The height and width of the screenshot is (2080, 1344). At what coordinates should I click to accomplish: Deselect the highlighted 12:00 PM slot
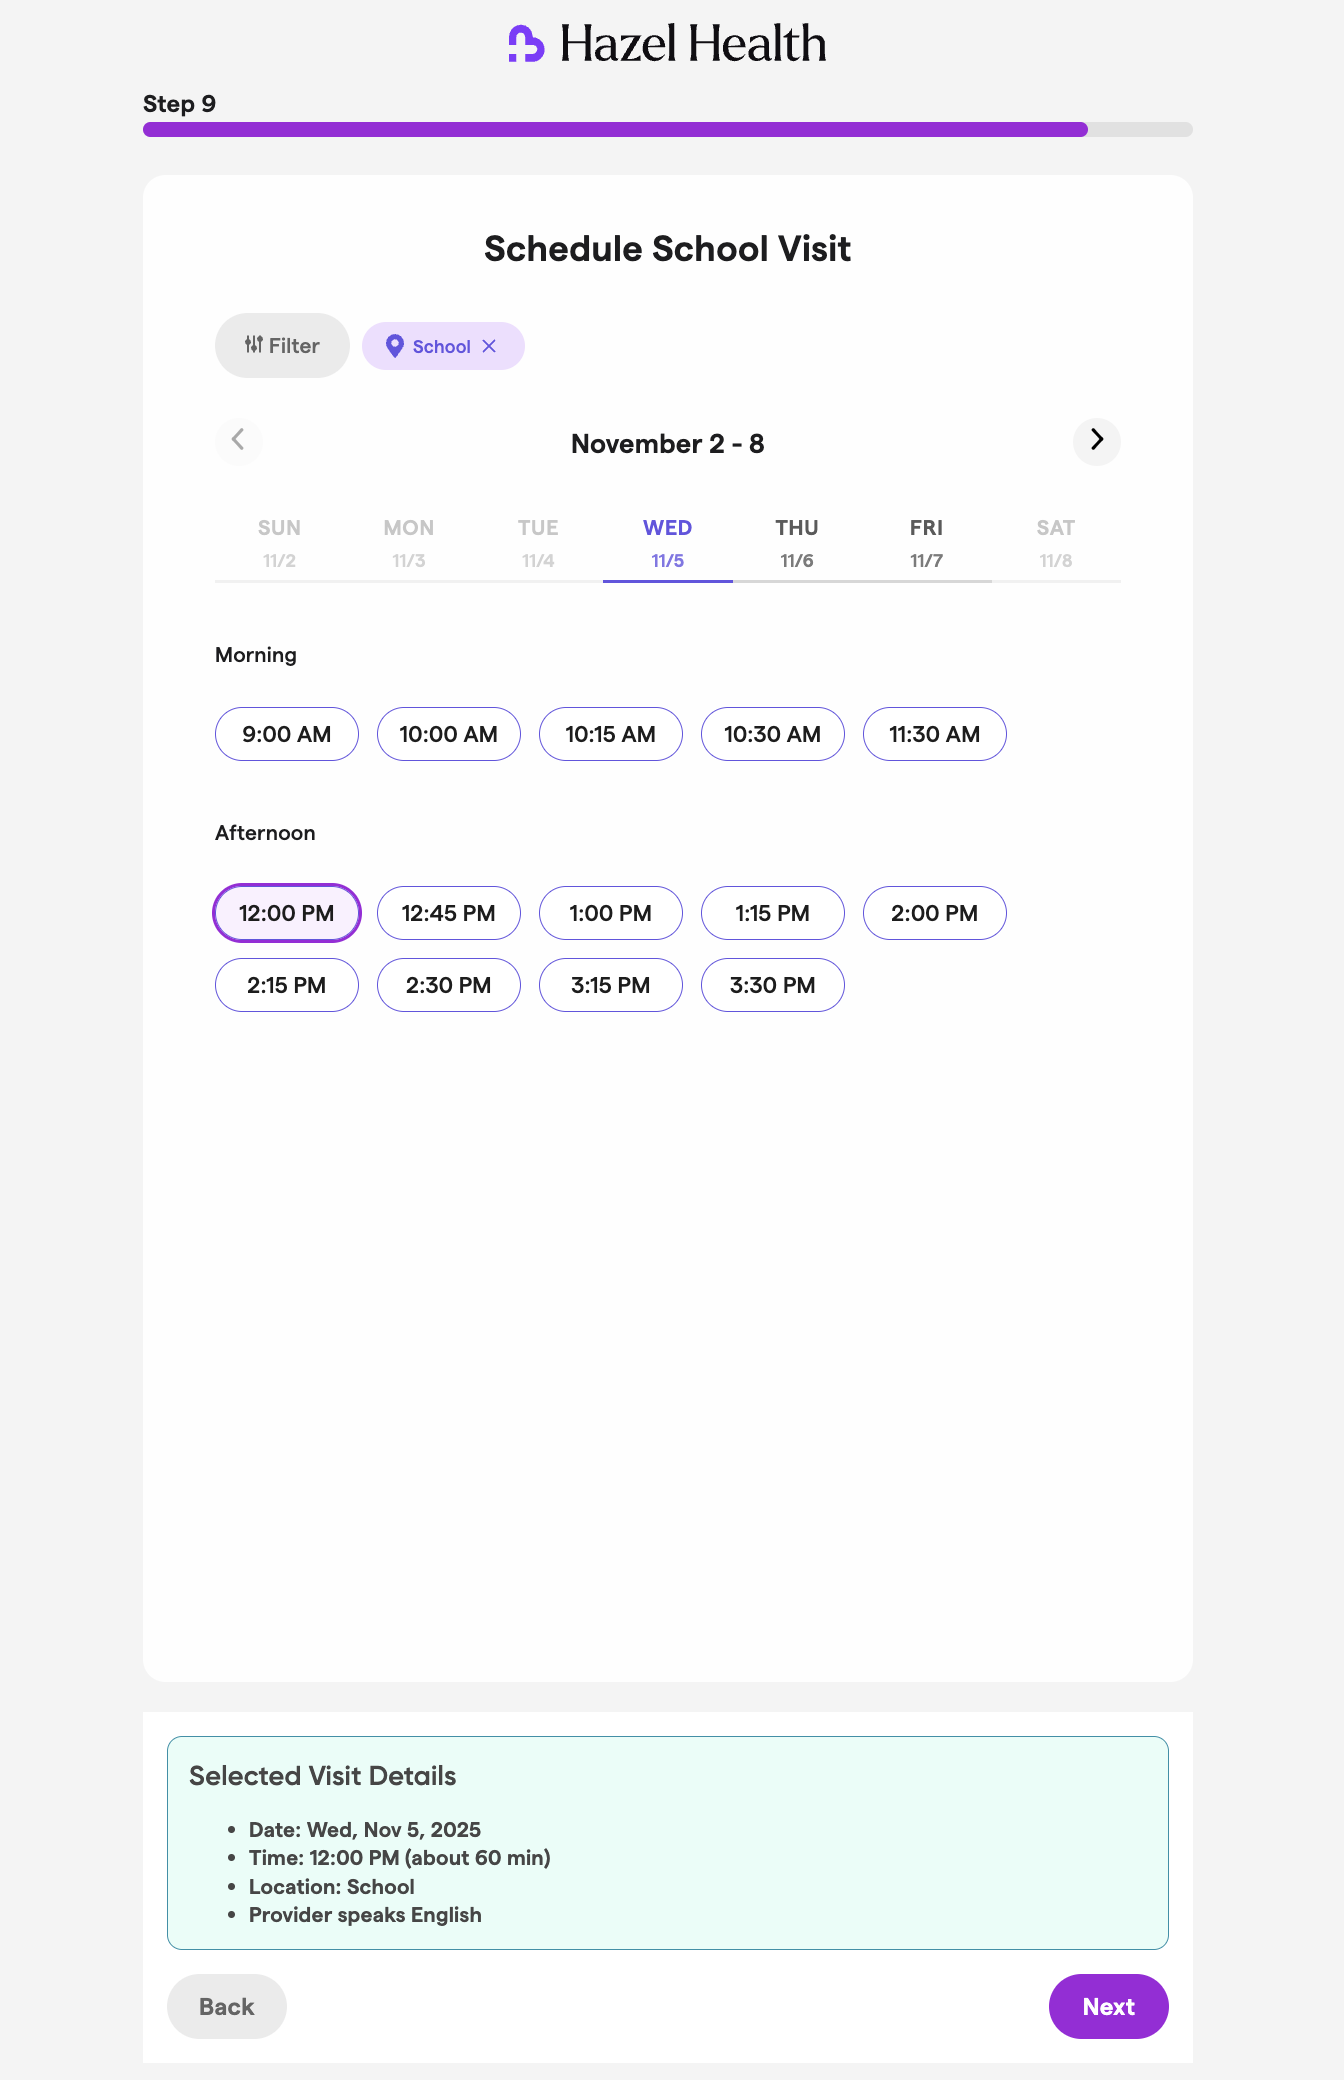pyautogui.click(x=287, y=913)
